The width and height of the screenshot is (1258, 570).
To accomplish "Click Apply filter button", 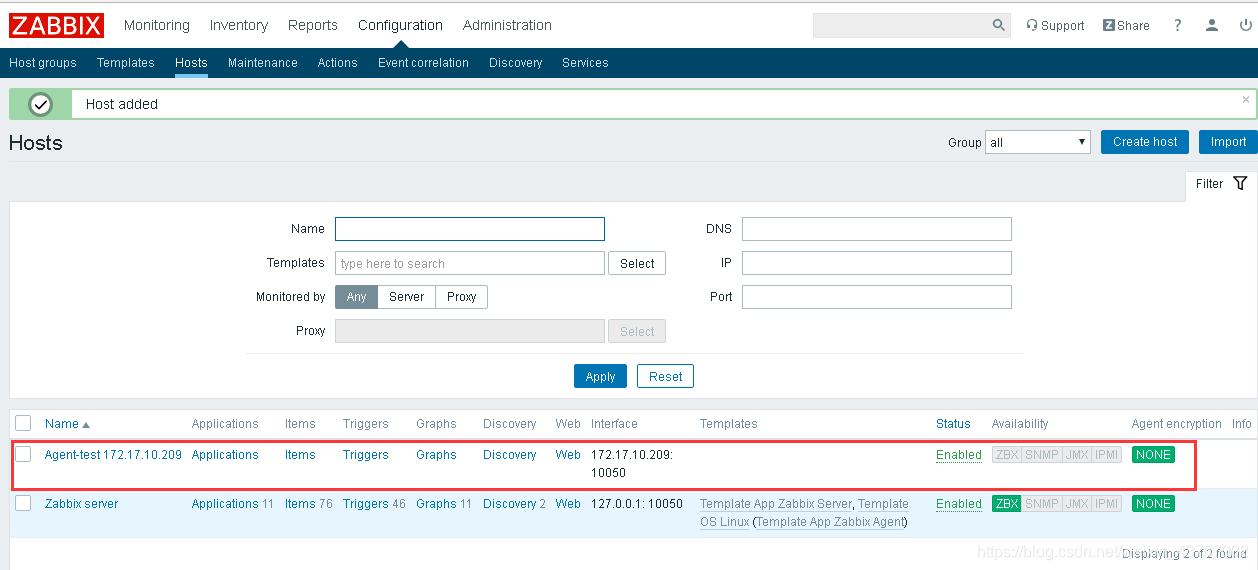I will point(600,377).
